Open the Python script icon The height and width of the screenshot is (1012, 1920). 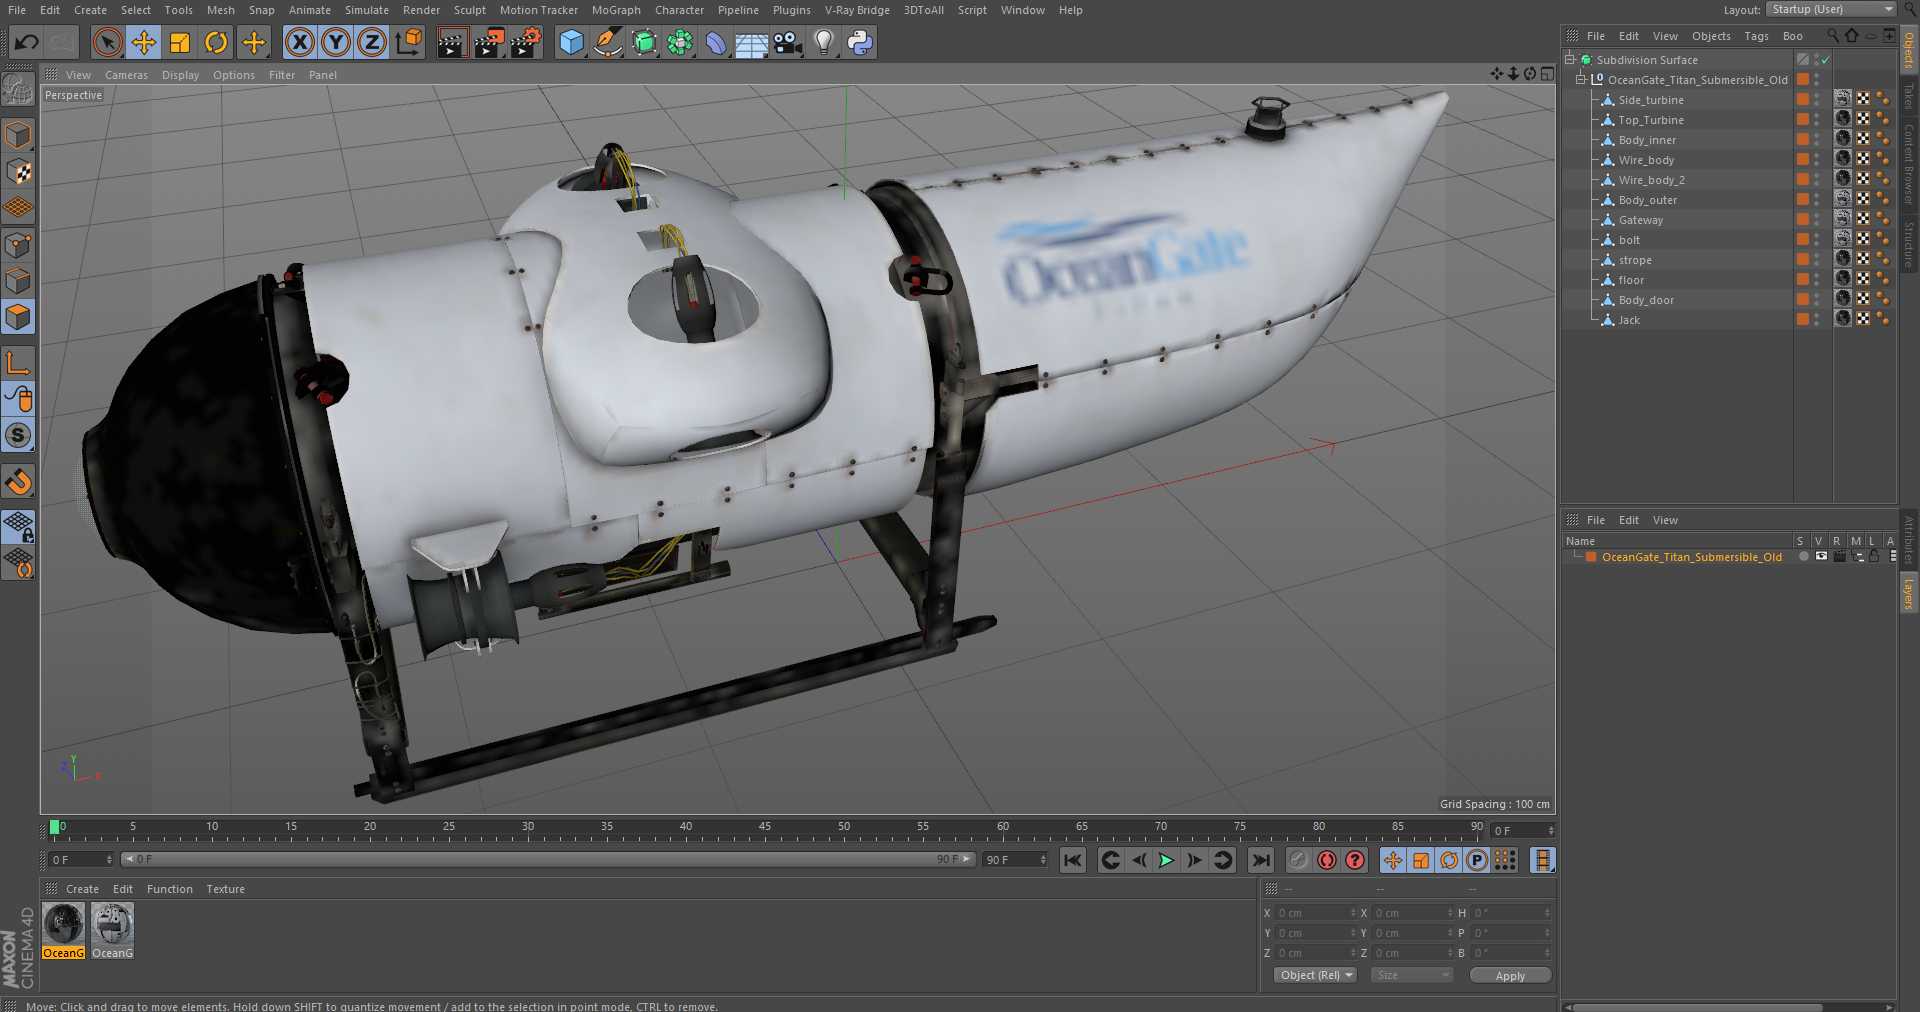[x=860, y=42]
